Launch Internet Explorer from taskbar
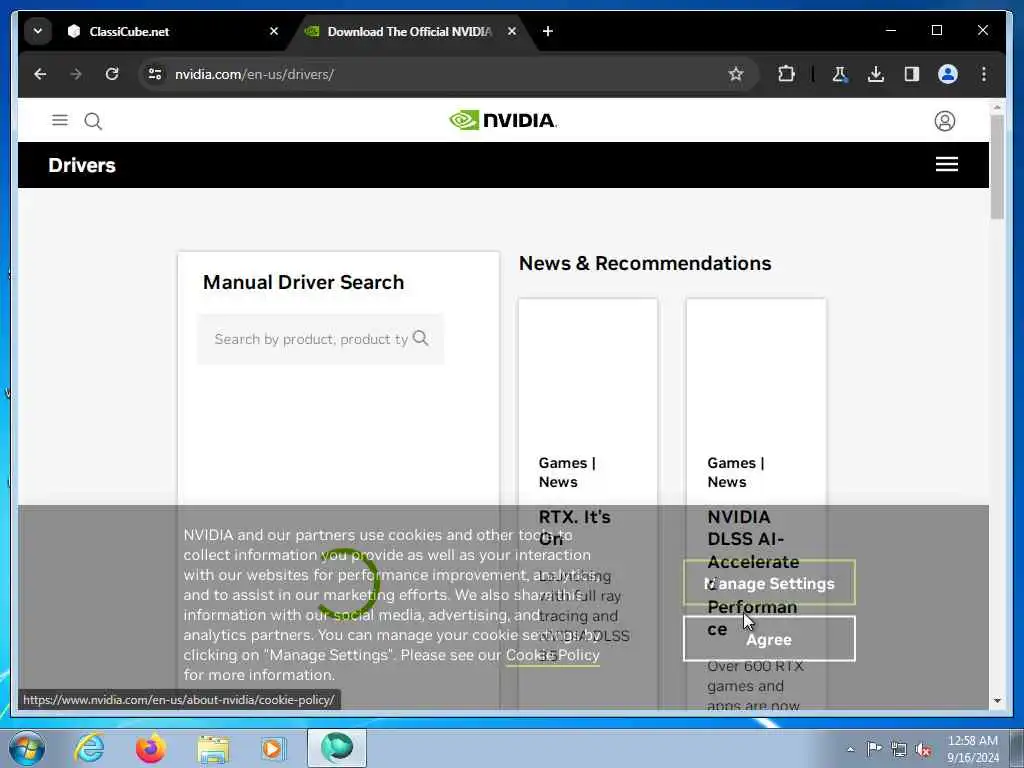The width and height of the screenshot is (1024, 768). (89, 748)
